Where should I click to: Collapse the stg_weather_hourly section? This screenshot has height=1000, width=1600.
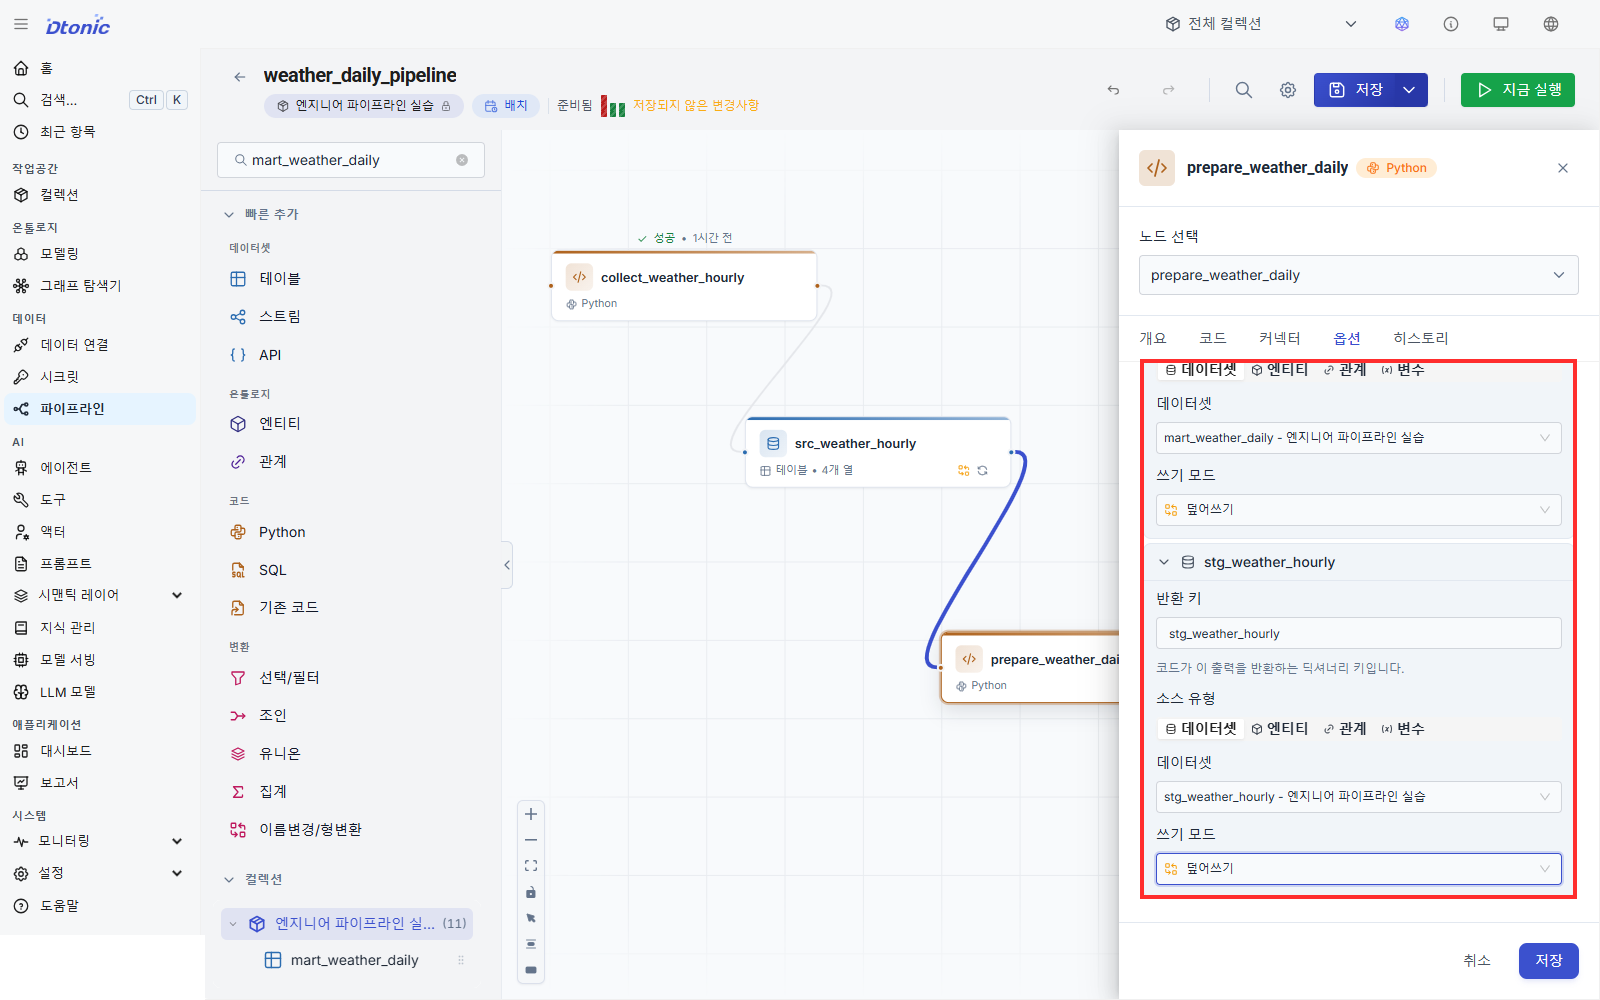point(1164,562)
